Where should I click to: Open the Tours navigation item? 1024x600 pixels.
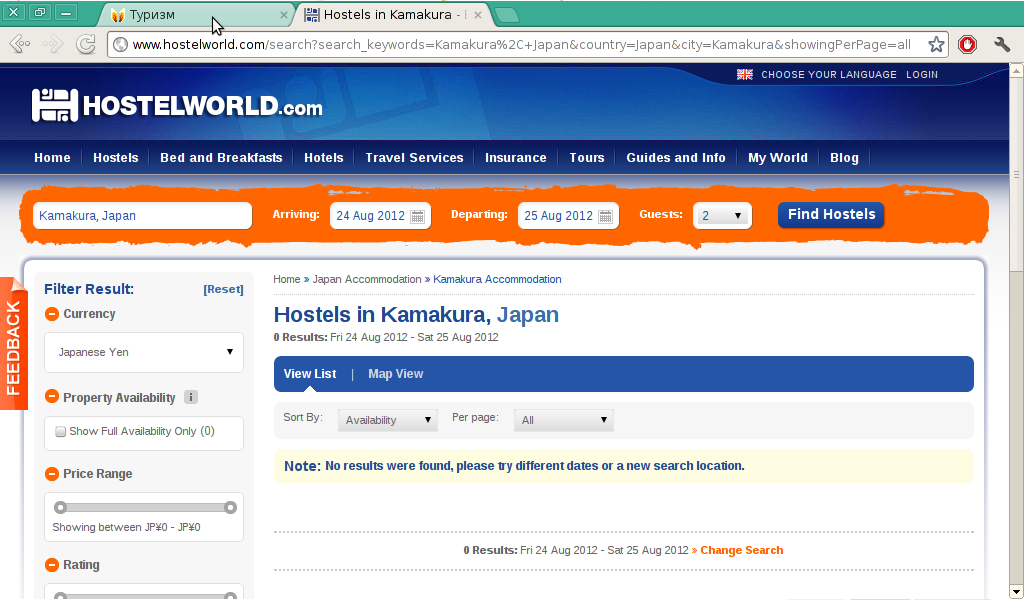click(586, 157)
